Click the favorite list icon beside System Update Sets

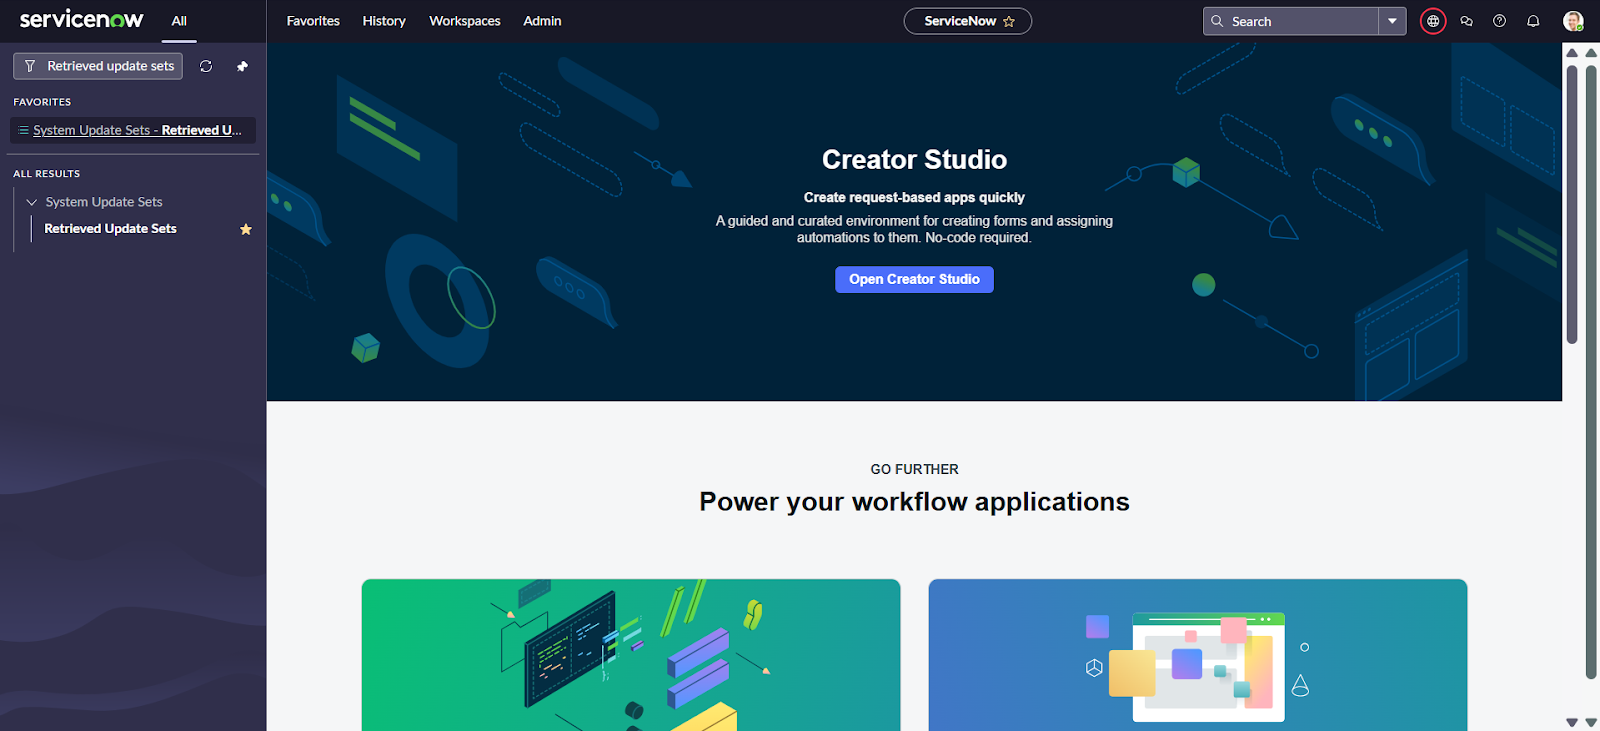(24, 130)
